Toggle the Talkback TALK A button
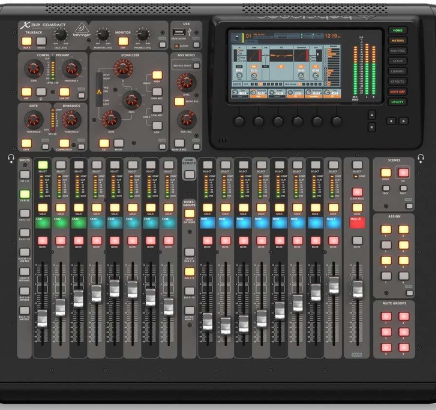This screenshot has height=410, width=436. [27, 41]
